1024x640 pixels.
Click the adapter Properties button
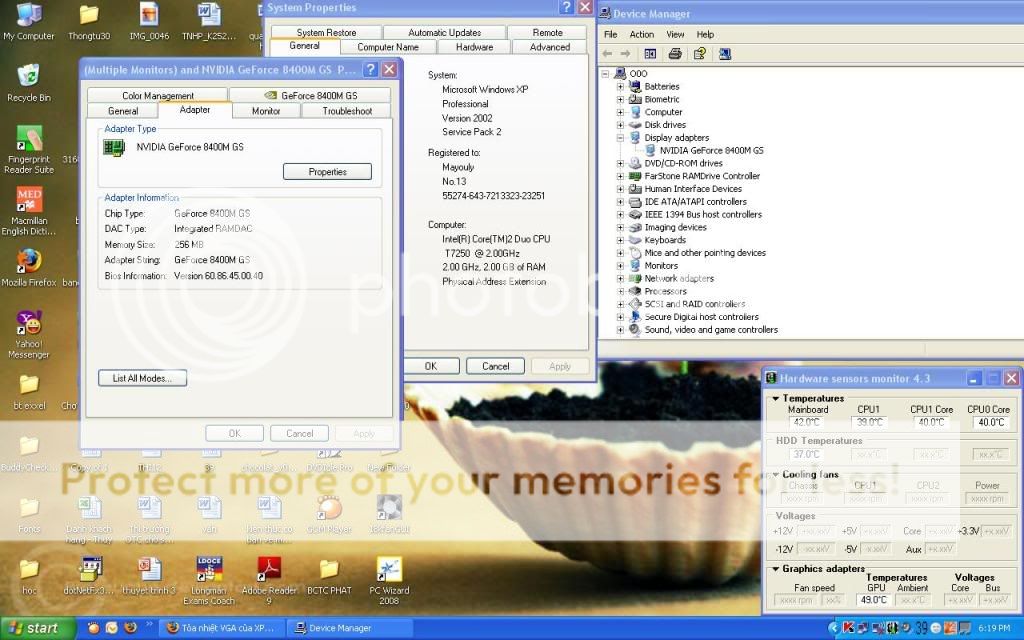(327, 172)
